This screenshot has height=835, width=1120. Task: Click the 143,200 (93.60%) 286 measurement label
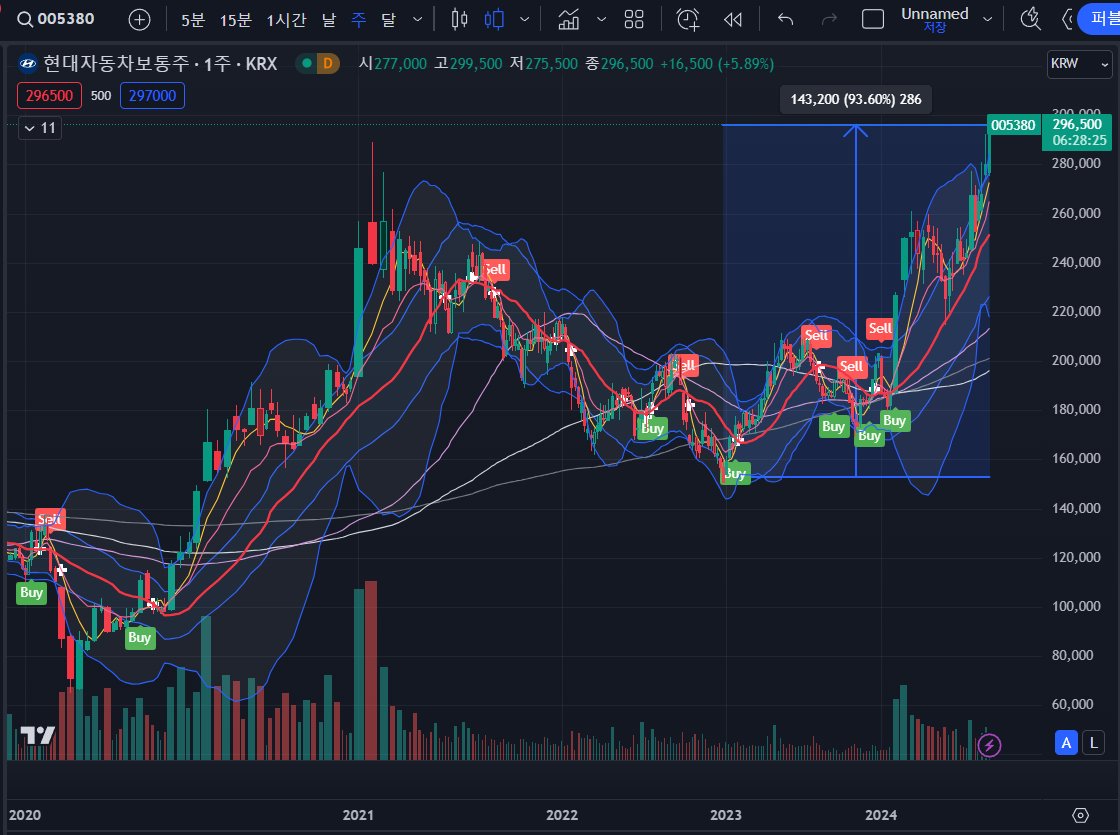click(x=856, y=99)
